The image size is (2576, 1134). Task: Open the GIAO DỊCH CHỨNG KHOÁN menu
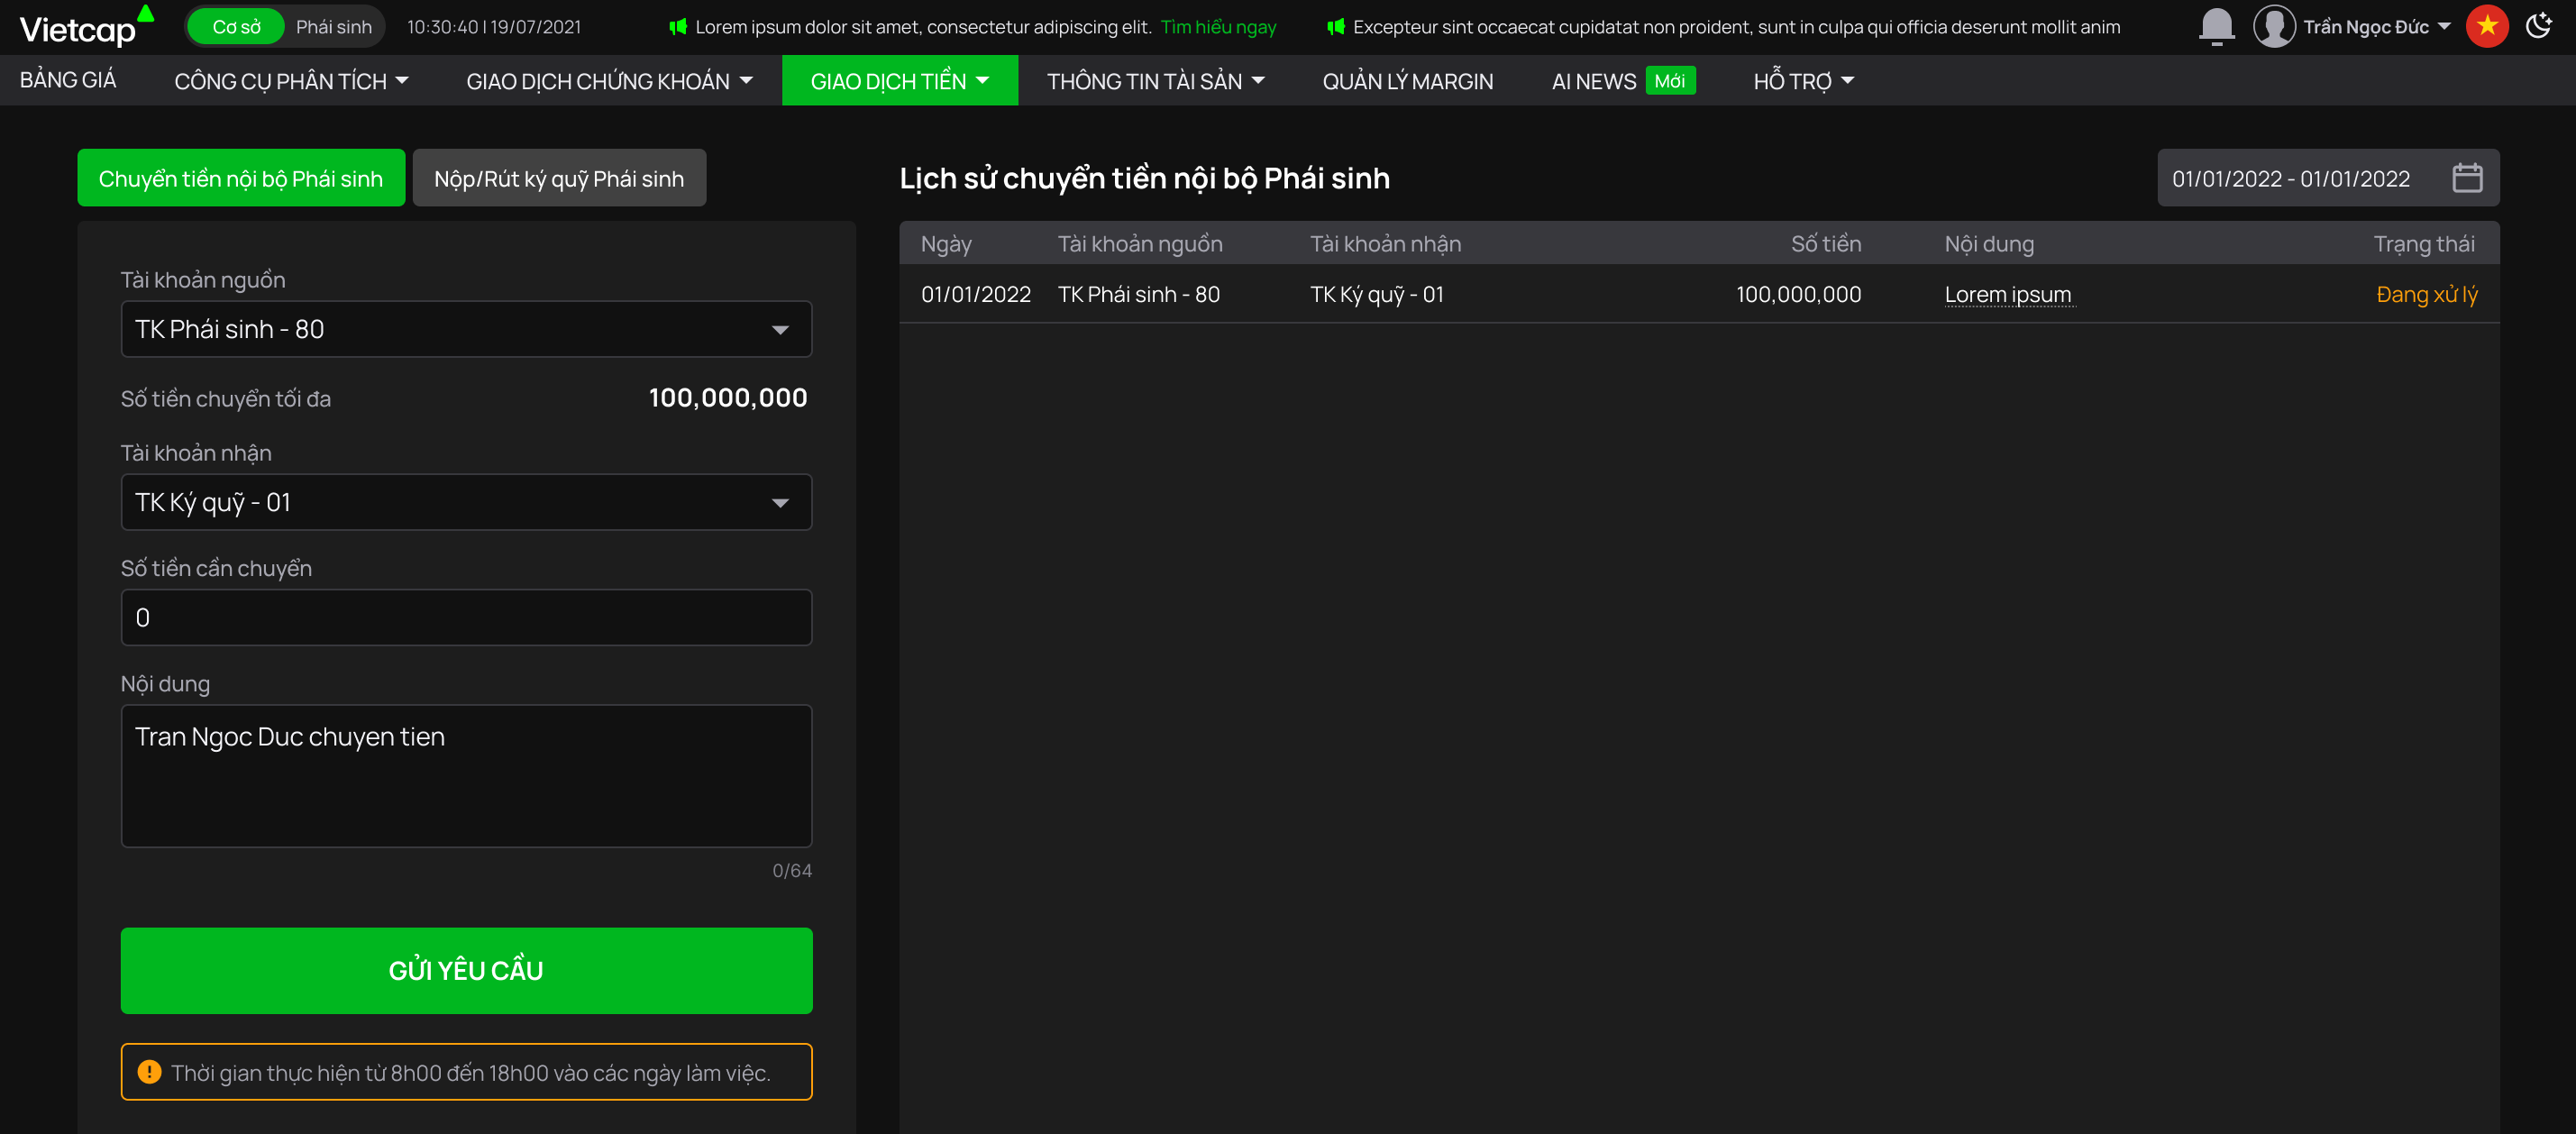[x=609, y=81]
